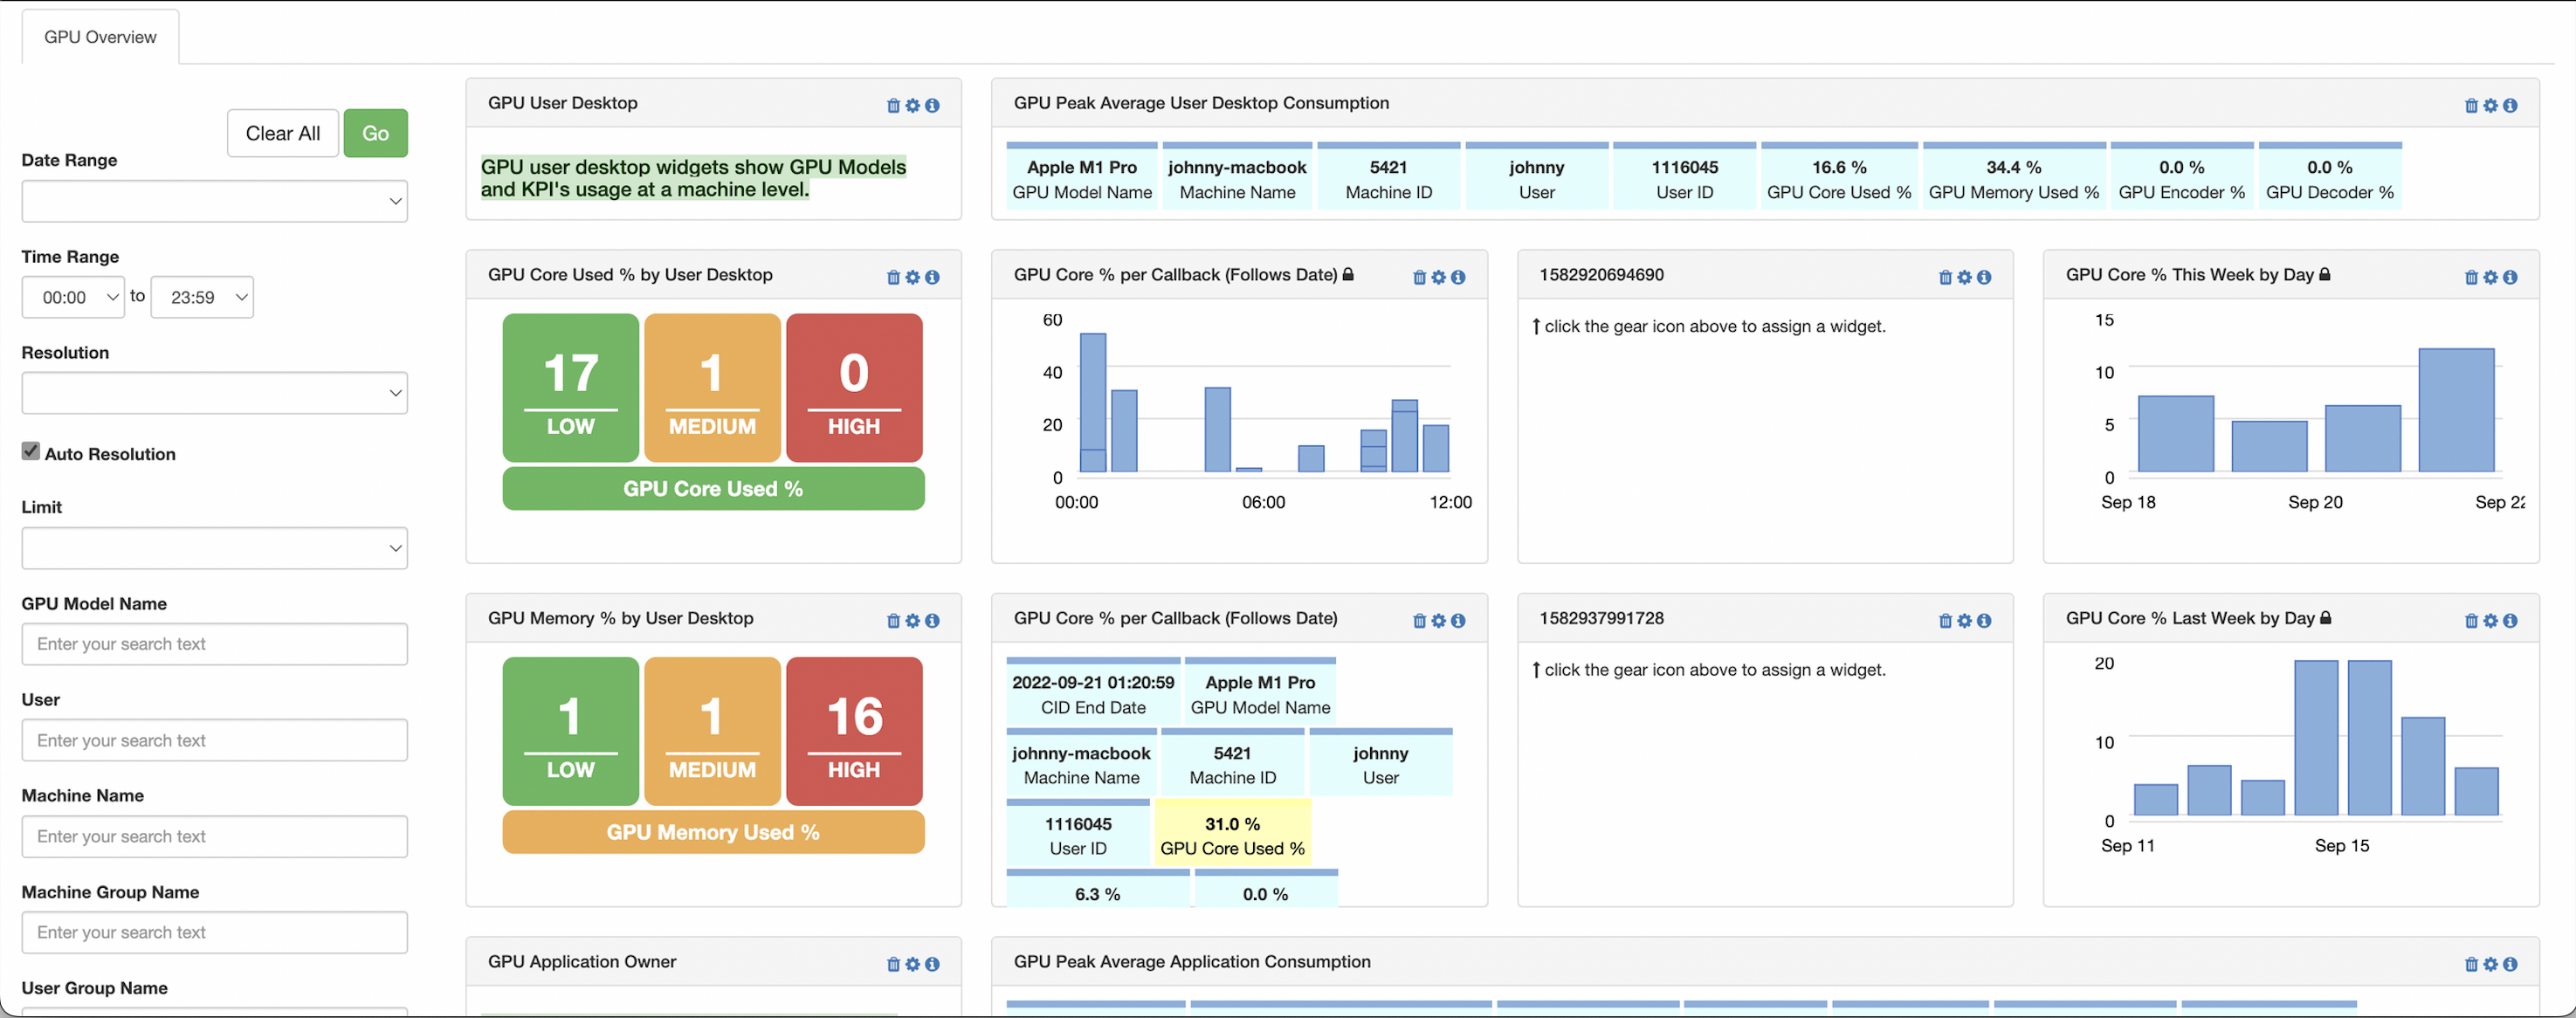2576x1018 pixels.
Task: Expand the Limit dropdown
Action: (x=214, y=548)
